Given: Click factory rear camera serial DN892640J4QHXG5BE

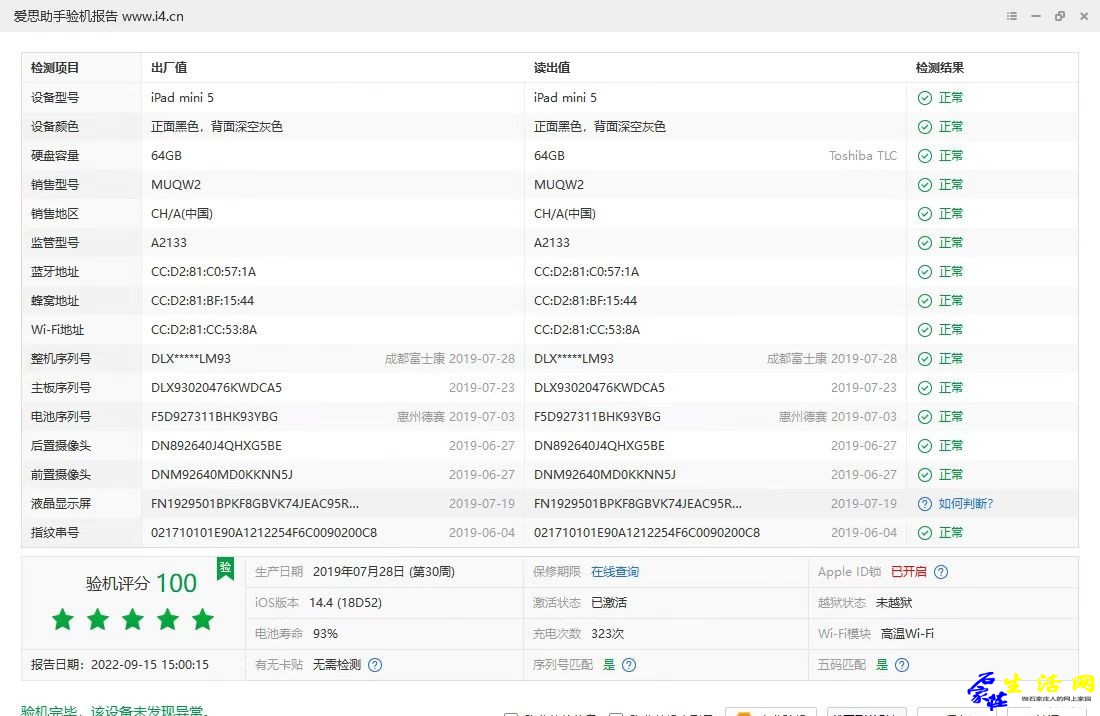Looking at the screenshot, I should (x=216, y=445).
